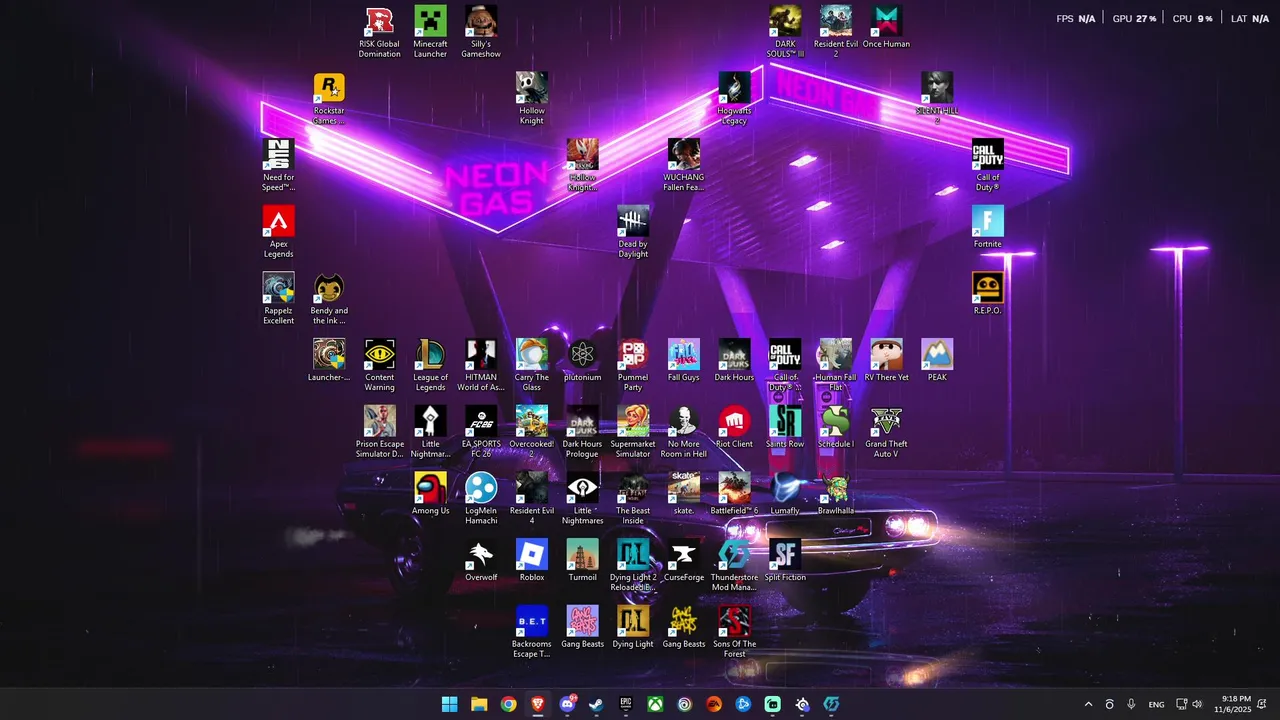Select the Overwolf shortcut
The height and width of the screenshot is (720, 1280).
[481, 560]
